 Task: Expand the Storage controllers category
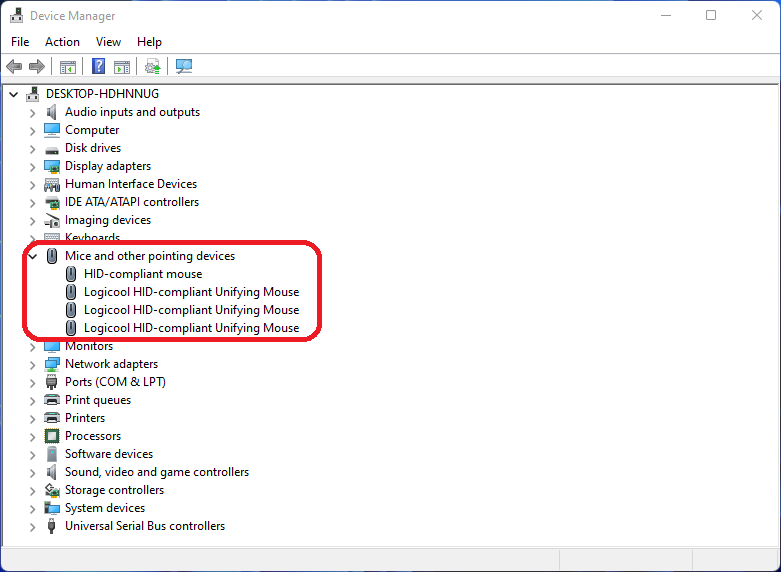point(32,491)
